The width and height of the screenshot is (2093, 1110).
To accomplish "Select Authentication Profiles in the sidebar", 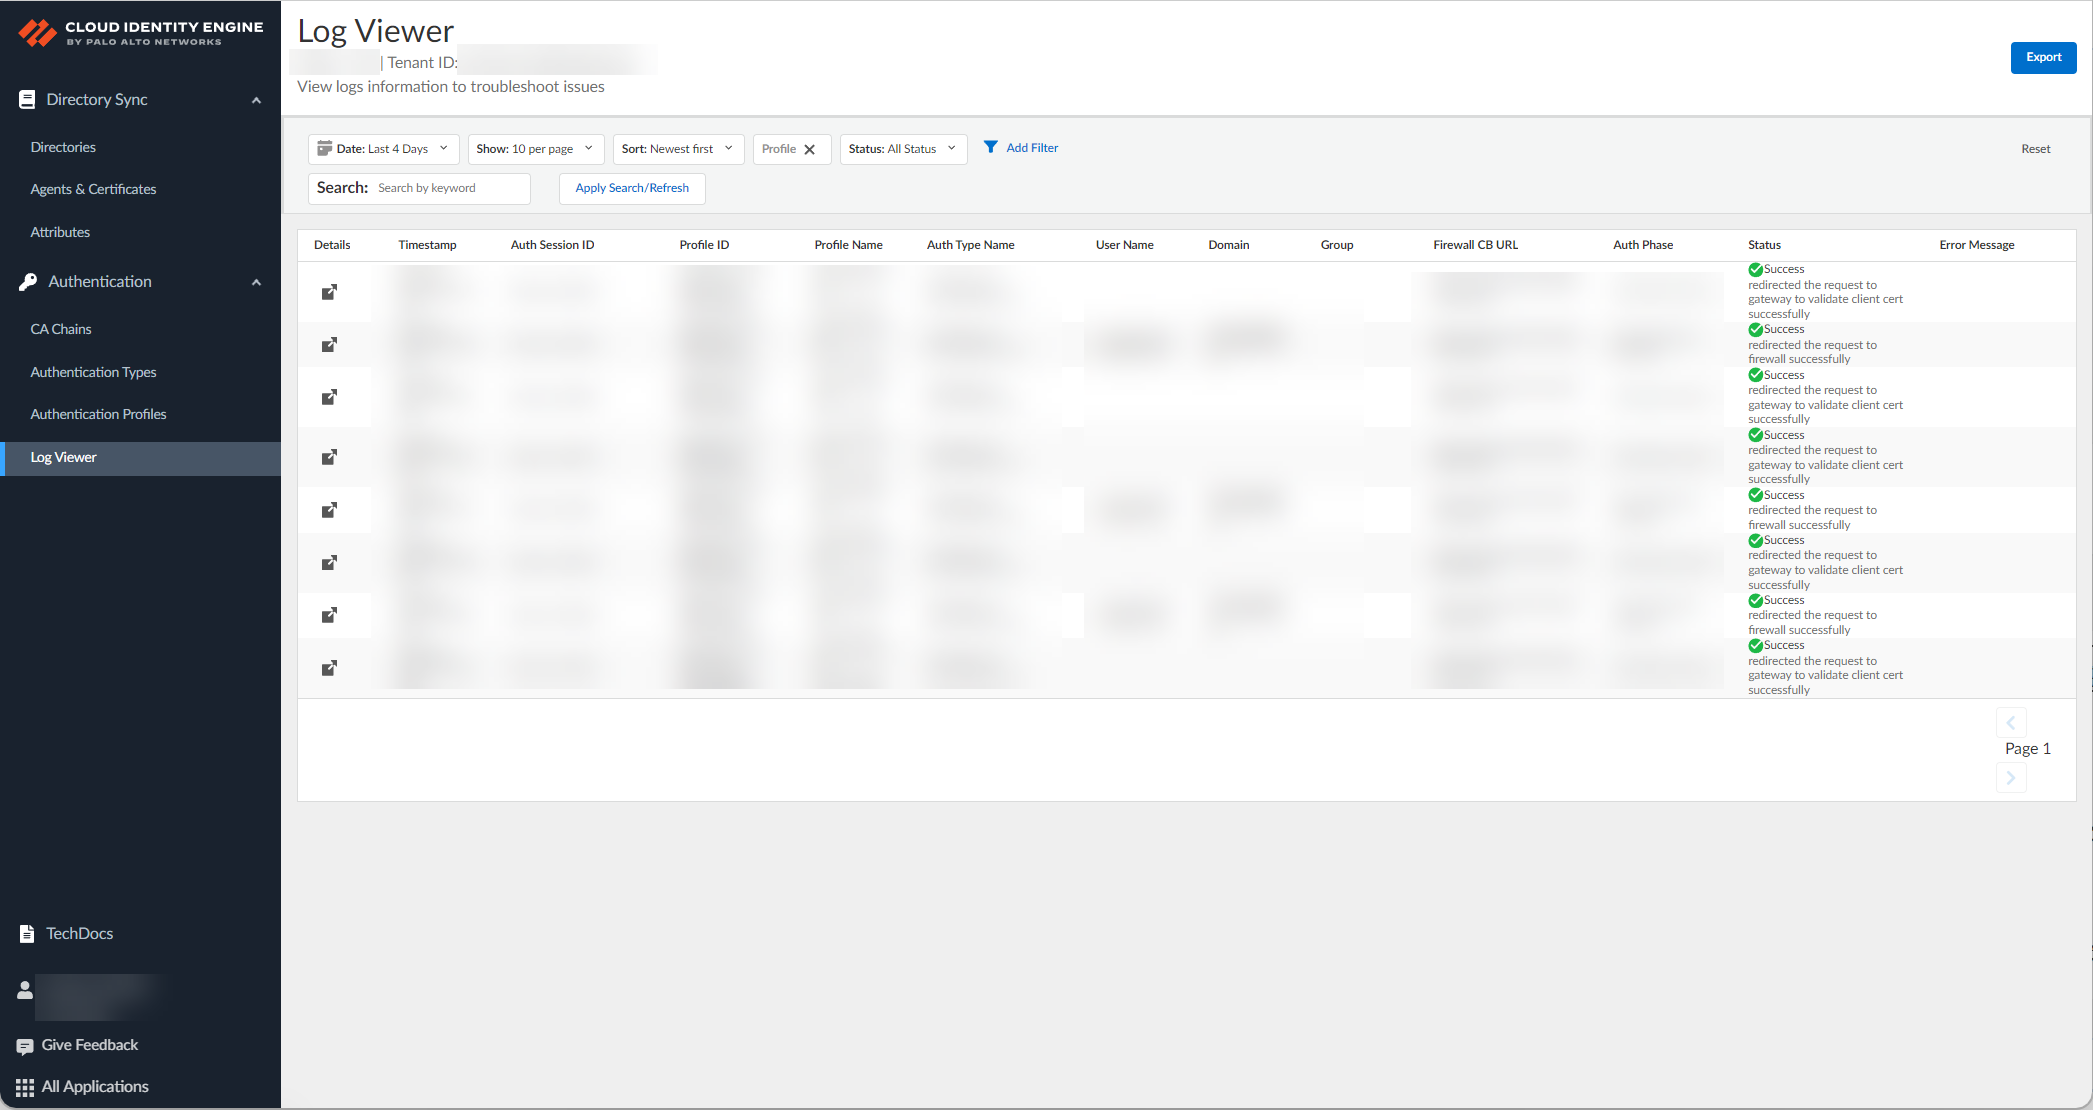I will [x=98, y=413].
